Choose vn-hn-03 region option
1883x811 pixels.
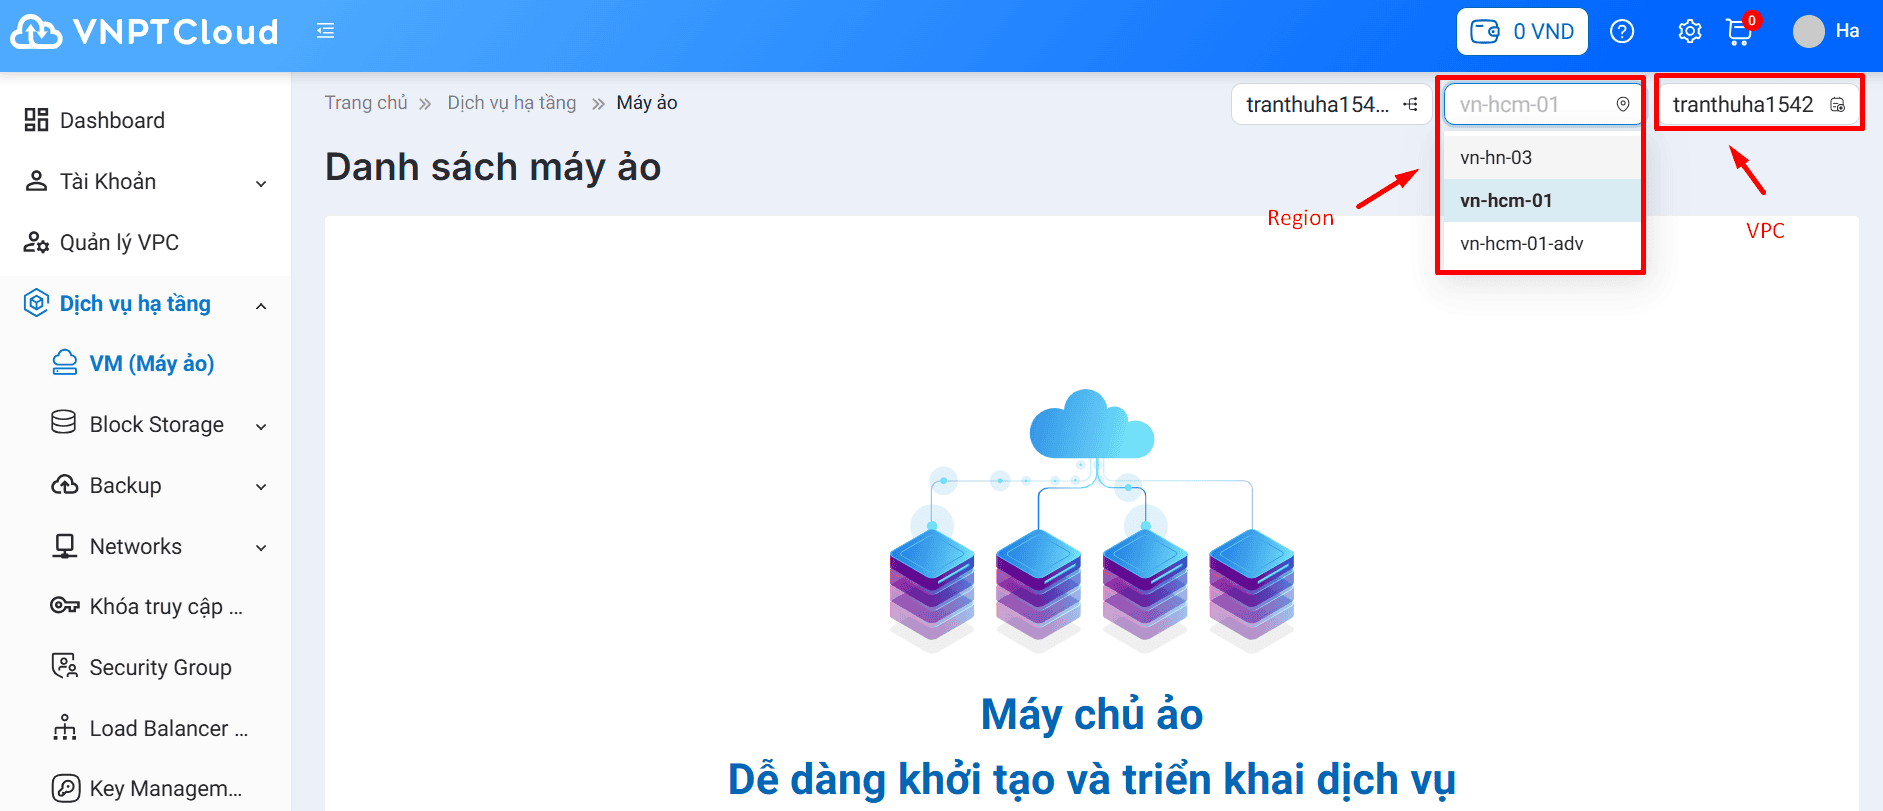click(x=1496, y=158)
